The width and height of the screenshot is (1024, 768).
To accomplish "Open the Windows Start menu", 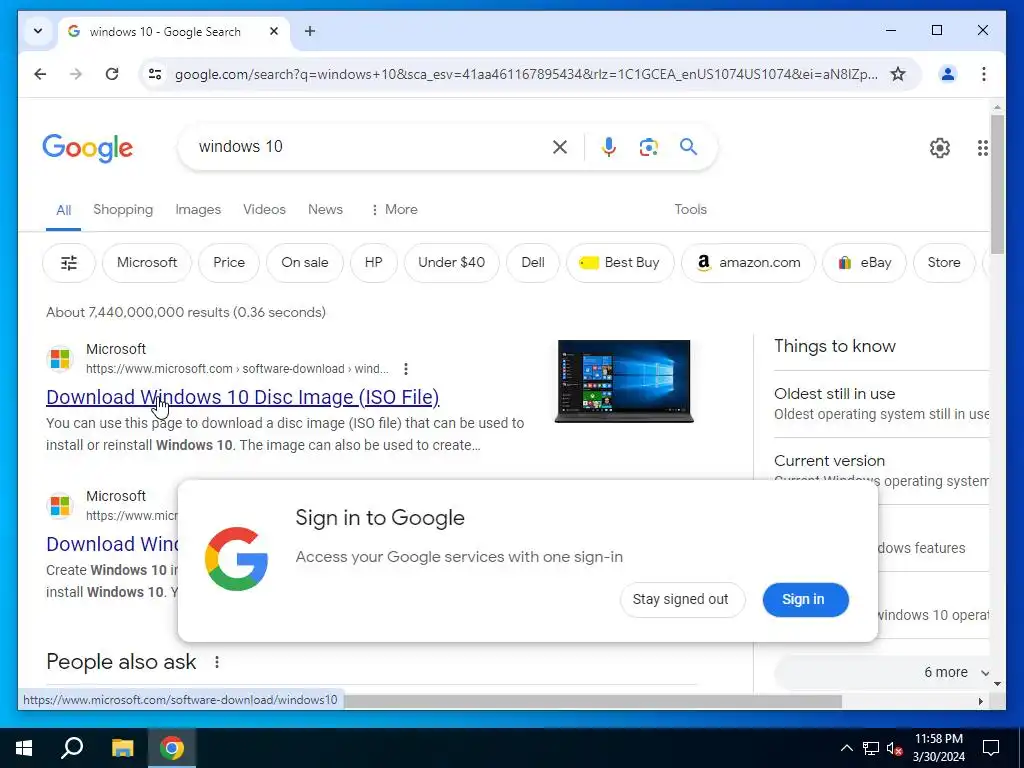I will (24, 748).
